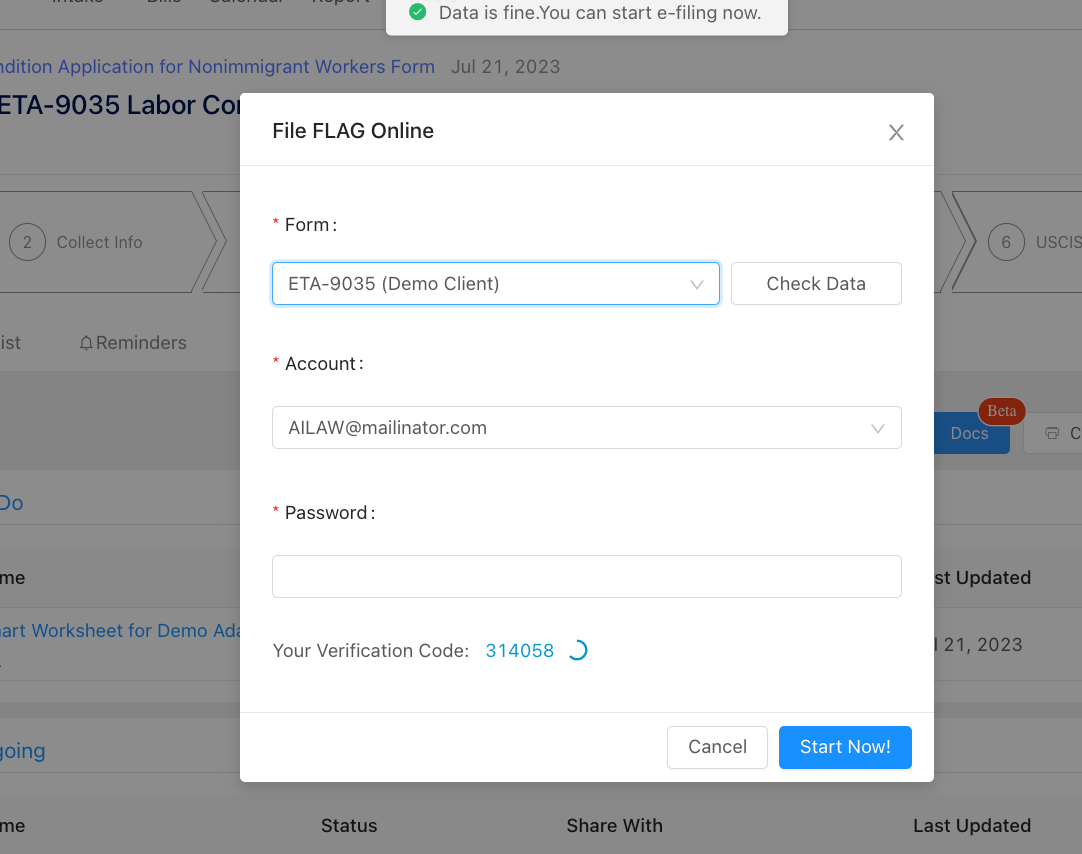Click the verification code refresh spinner
The image size is (1082, 854).
578,651
